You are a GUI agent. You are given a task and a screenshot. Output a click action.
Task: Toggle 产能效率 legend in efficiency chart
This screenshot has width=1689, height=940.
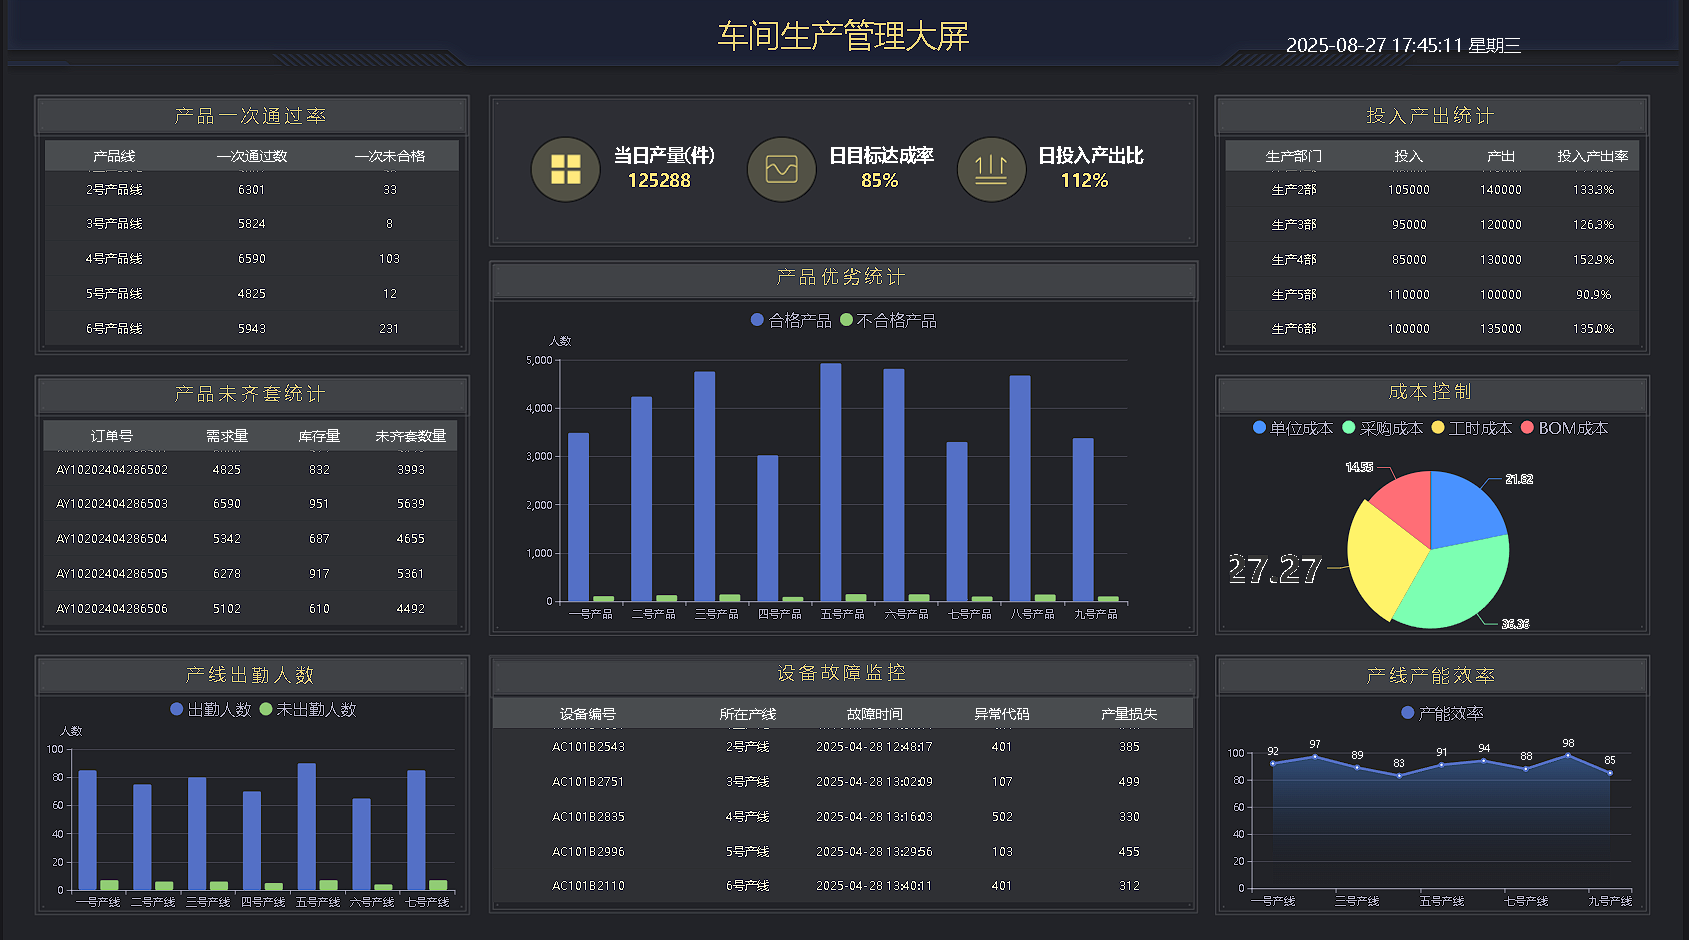coord(1442,713)
